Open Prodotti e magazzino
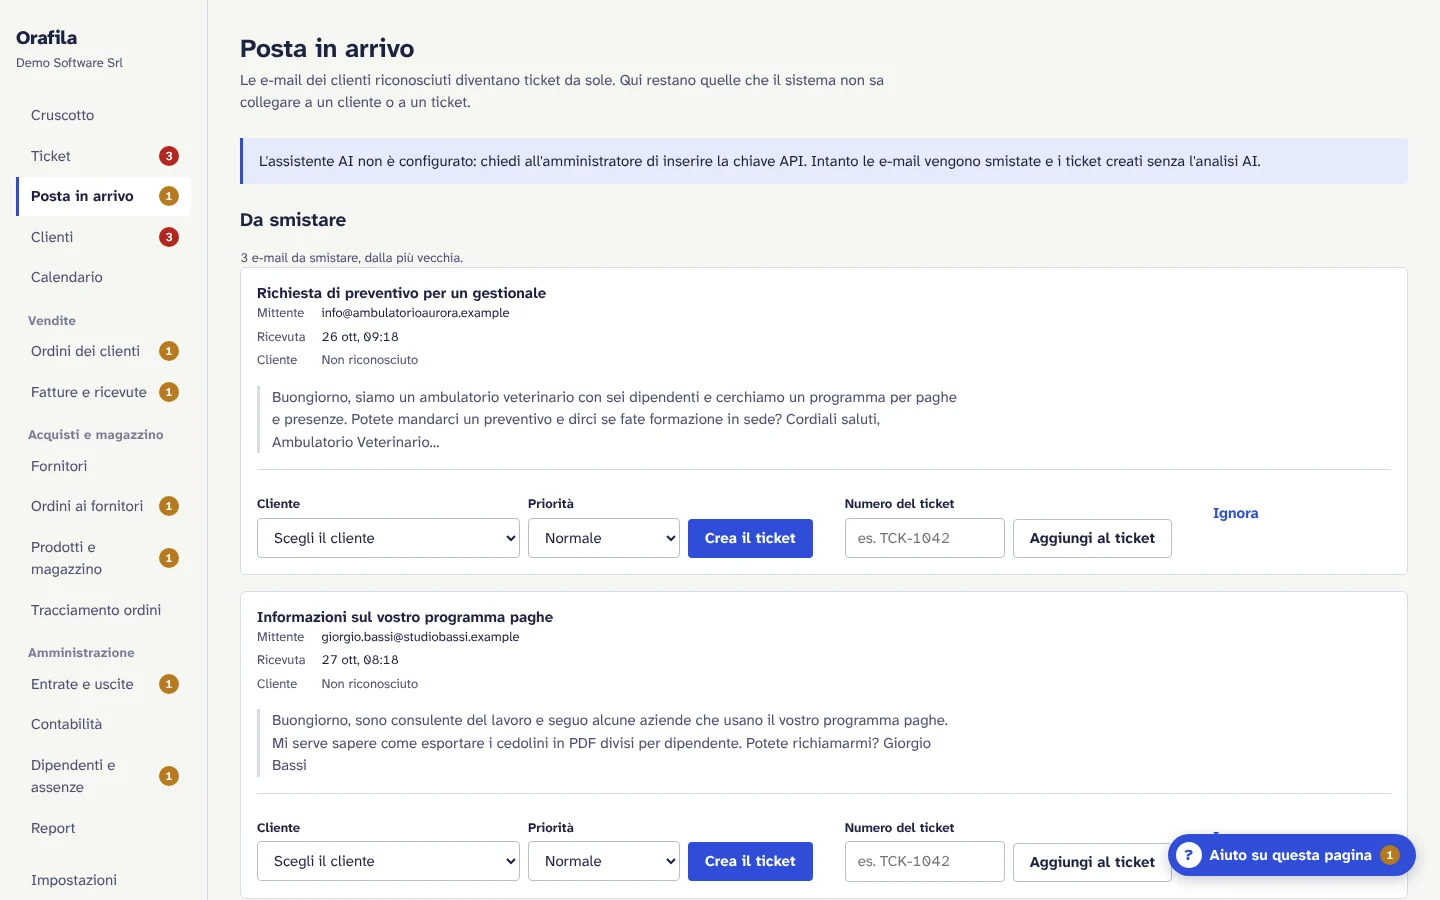This screenshot has width=1440, height=900. 103,558
